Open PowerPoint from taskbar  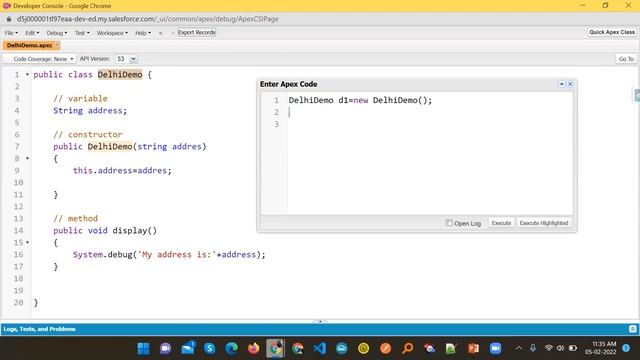tap(473, 348)
